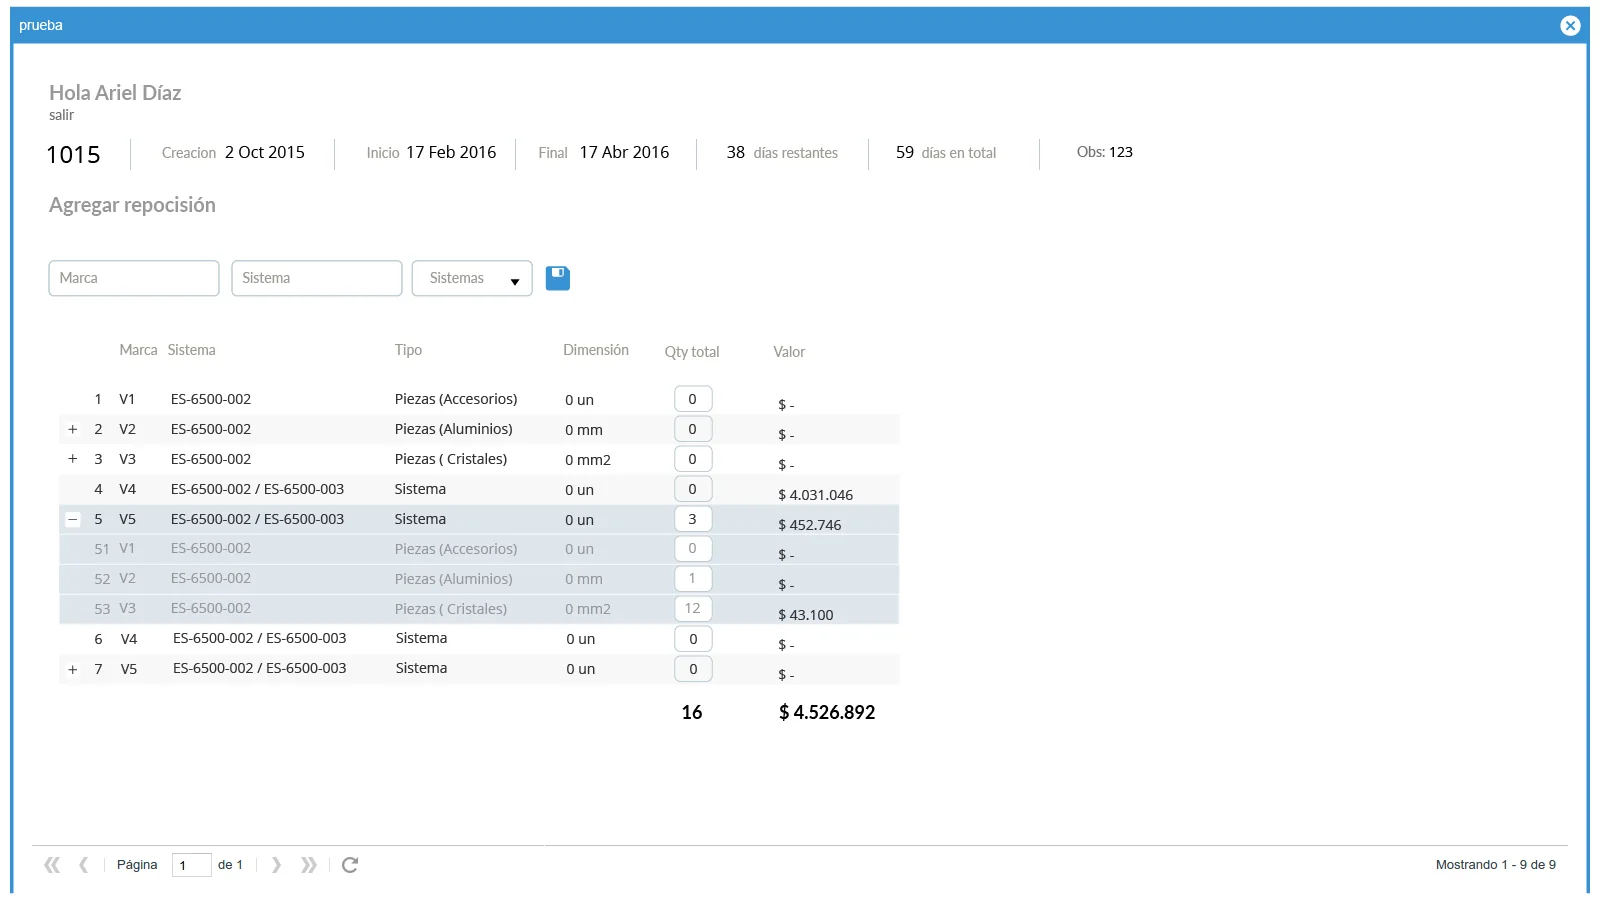Image resolution: width=1600 pixels, height=900 pixels.
Task: Click the Tipo column header
Action: (408, 350)
